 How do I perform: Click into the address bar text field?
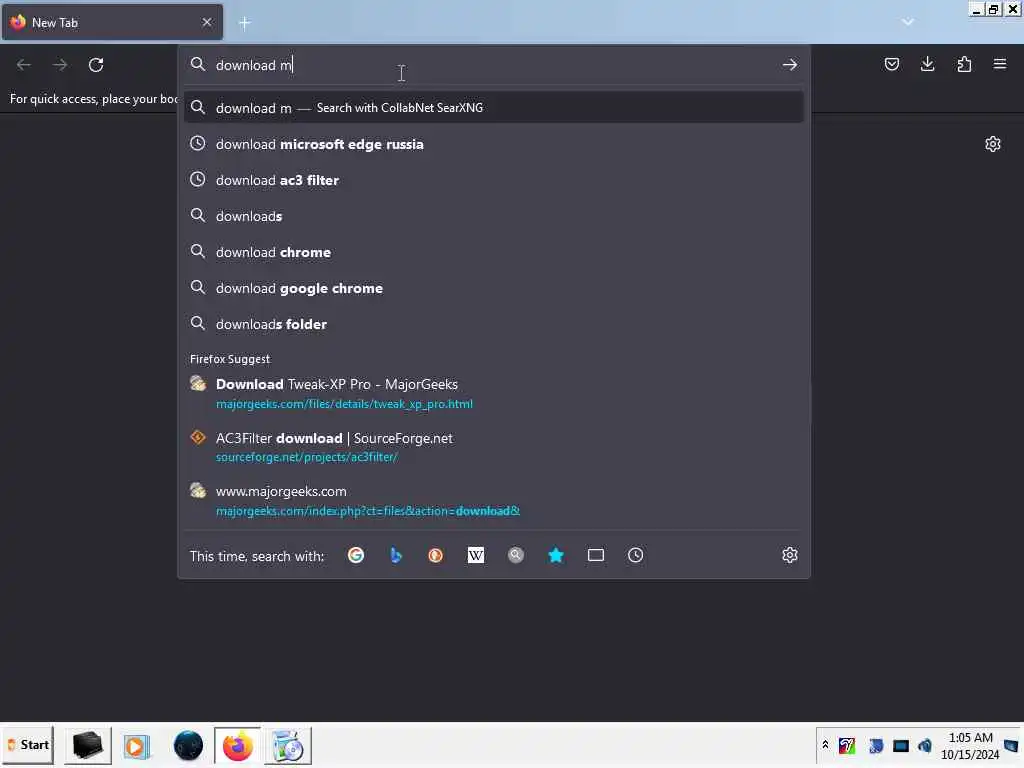pyautogui.click(x=494, y=65)
